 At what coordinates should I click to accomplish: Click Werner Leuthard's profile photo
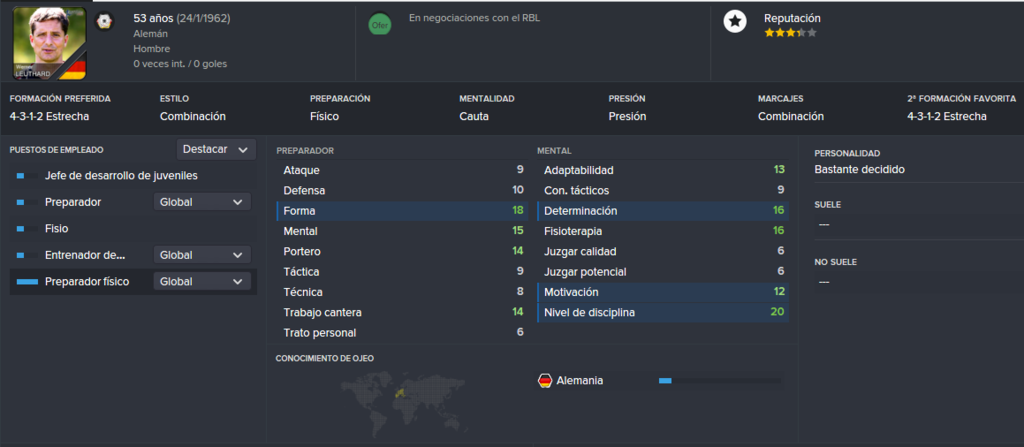(50, 43)
